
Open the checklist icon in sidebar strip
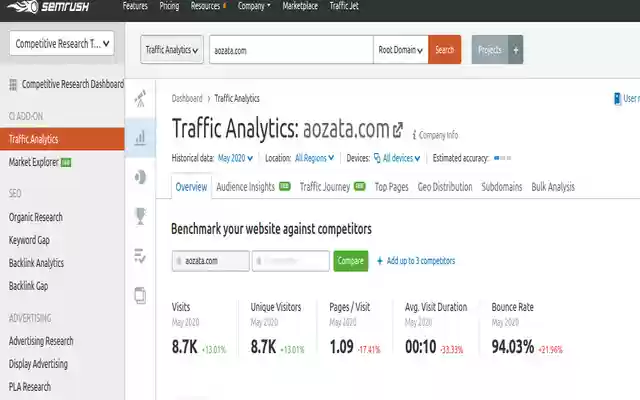point(140,256)
